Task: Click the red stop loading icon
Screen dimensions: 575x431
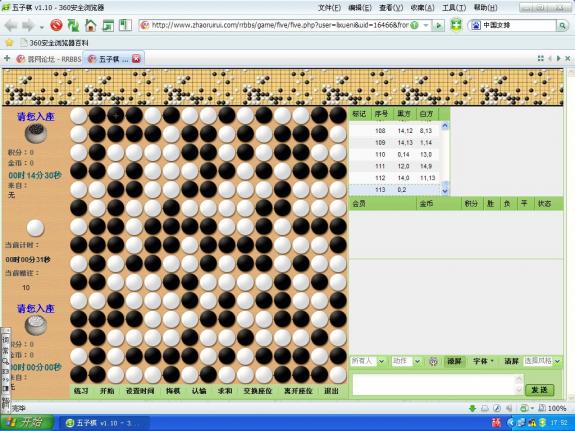Action: tap(56, 25)
